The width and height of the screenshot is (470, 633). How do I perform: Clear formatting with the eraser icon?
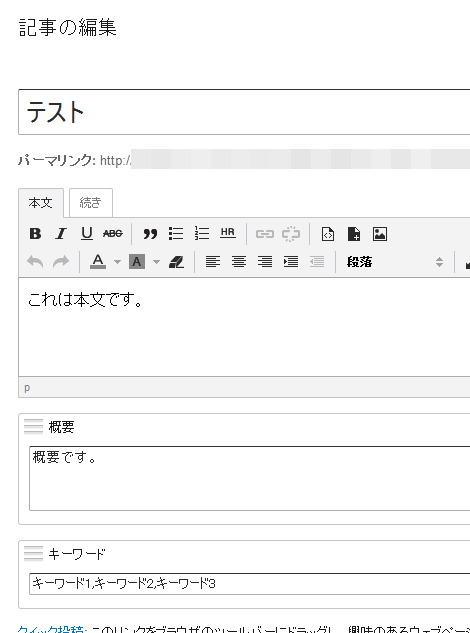[x=176, y=262]
